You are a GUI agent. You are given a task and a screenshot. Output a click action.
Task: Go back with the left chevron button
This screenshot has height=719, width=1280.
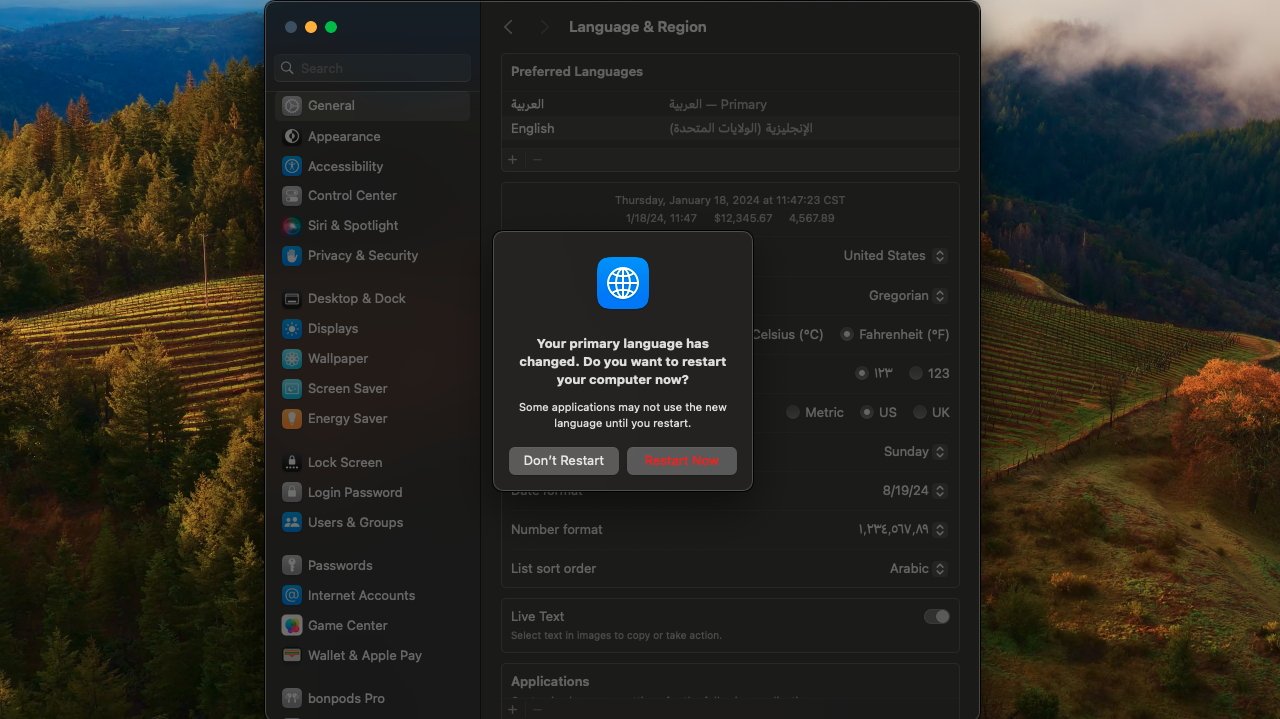pyautogui.click(x=508, y=27)
